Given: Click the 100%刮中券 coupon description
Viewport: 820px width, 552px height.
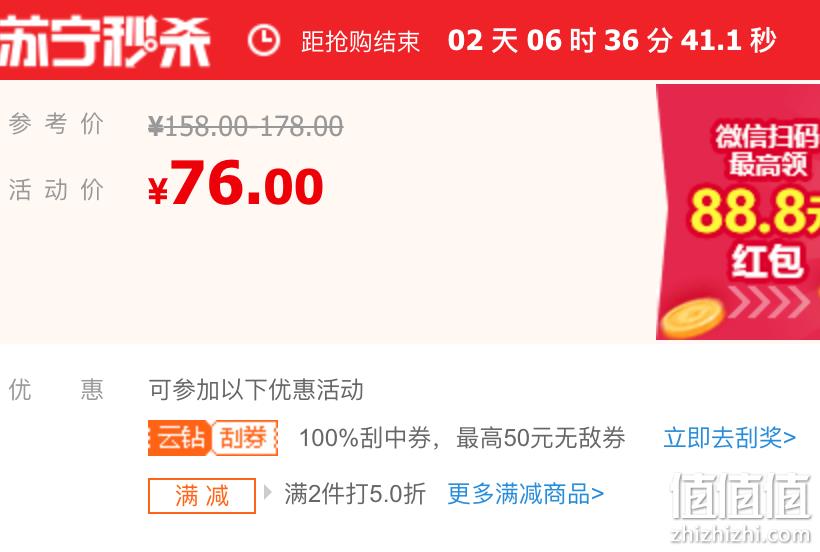Looking at the screenshot, I should click(x=462, y=438).
